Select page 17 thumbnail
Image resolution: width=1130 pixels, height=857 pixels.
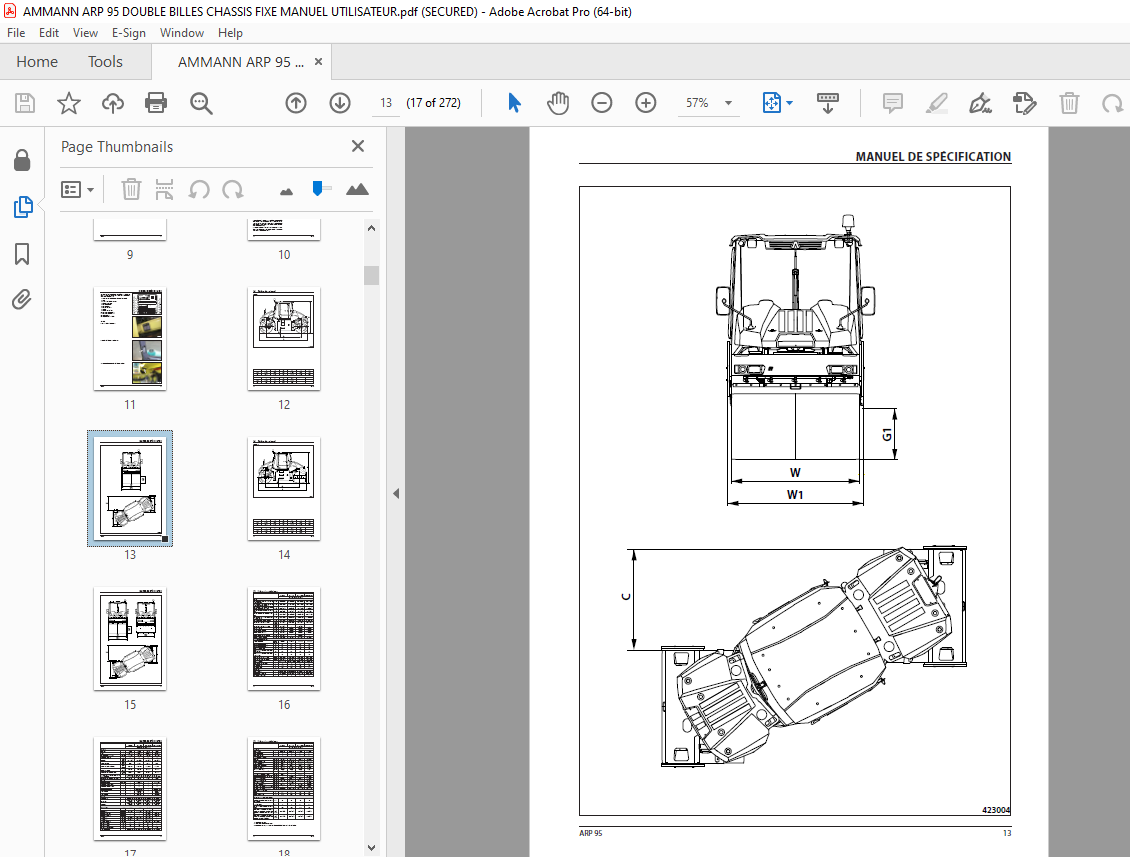[130, 789]
